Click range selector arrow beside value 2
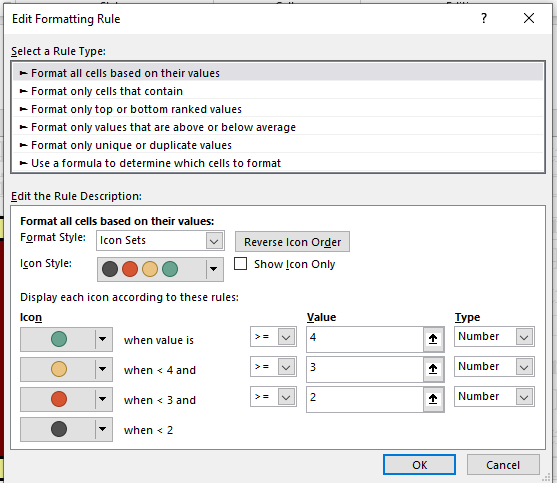 pyautogui.click(x=433, y=400)
